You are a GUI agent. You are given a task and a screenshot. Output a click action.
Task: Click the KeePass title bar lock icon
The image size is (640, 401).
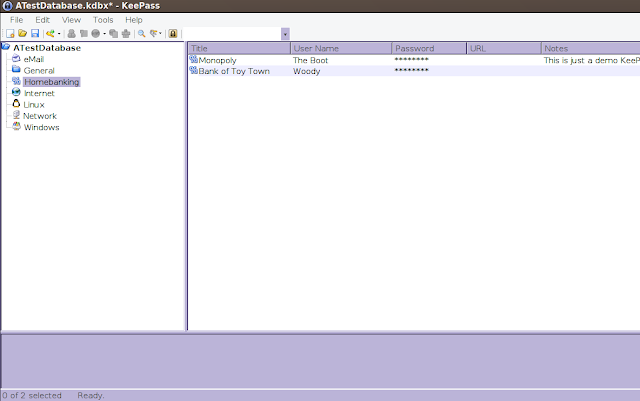click(x=7, y=6)
